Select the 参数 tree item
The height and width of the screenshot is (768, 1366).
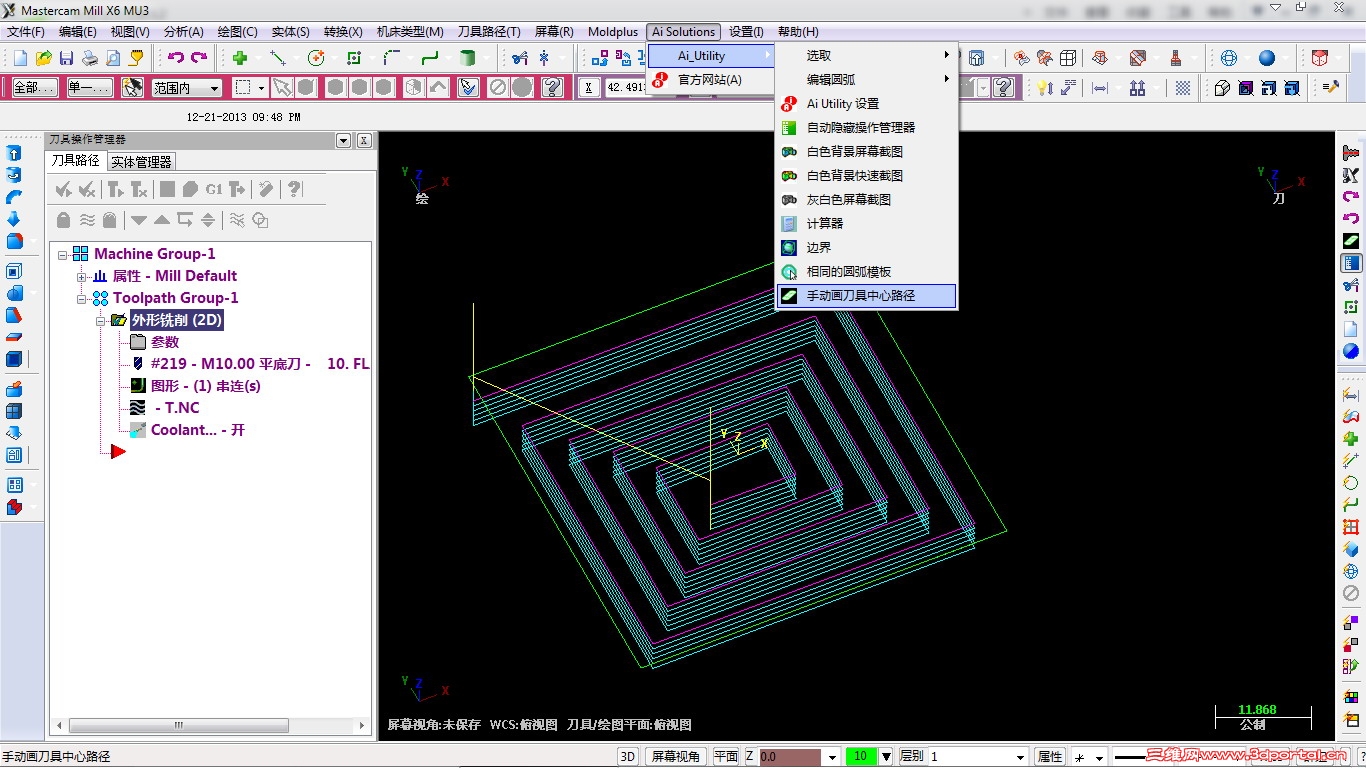point(165,342)
